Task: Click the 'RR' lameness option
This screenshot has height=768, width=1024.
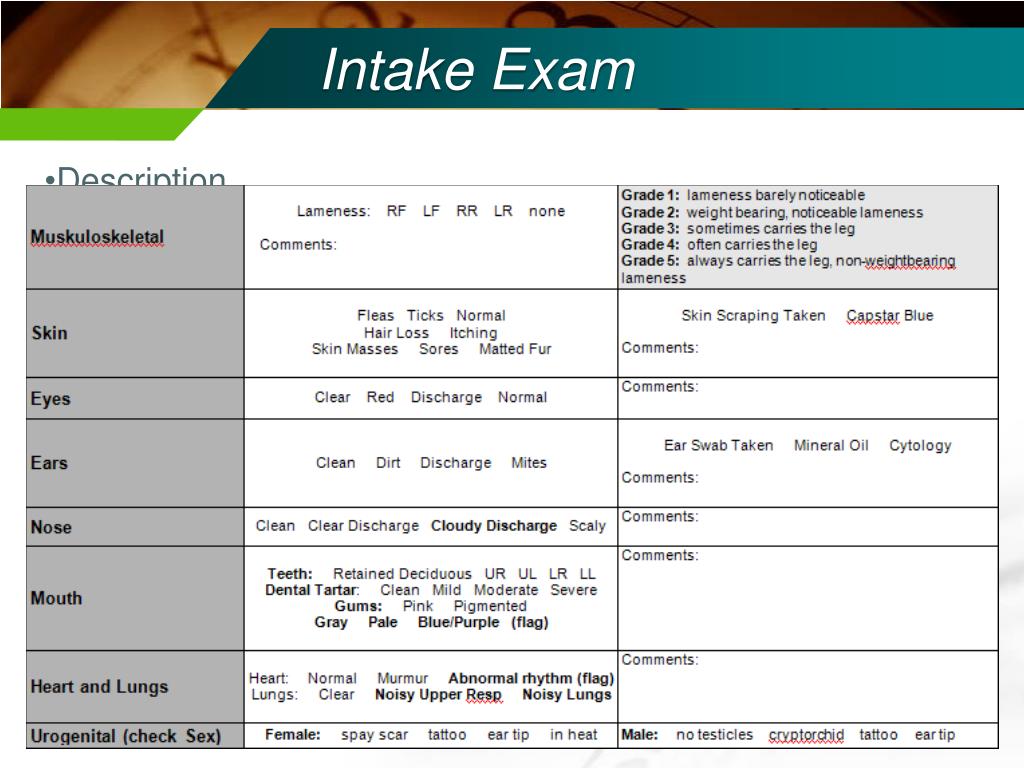Action: pyautogui.click(x=467, y=211)
